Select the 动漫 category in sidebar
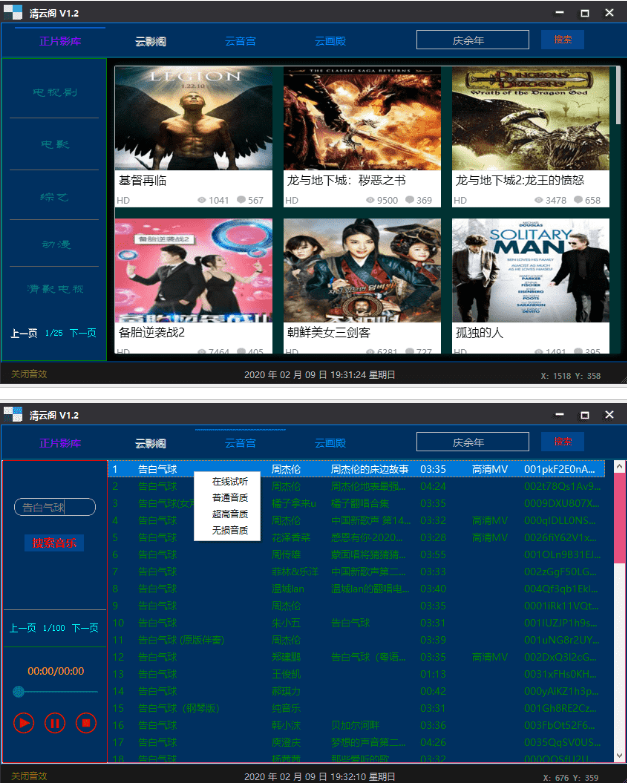The width and height of the screenshot is (627, 783). [x=55, y=244]
